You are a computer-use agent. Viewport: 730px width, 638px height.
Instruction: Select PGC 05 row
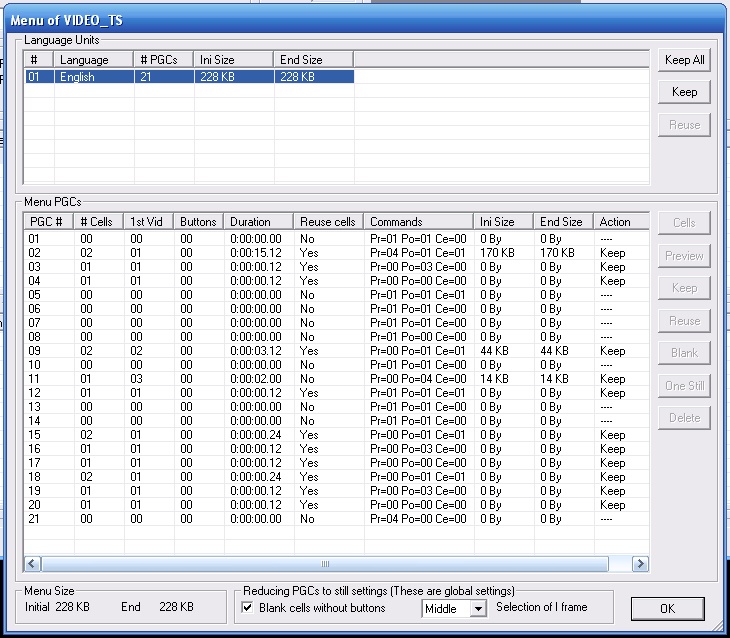pyautogui.click(x=337, y=295)
